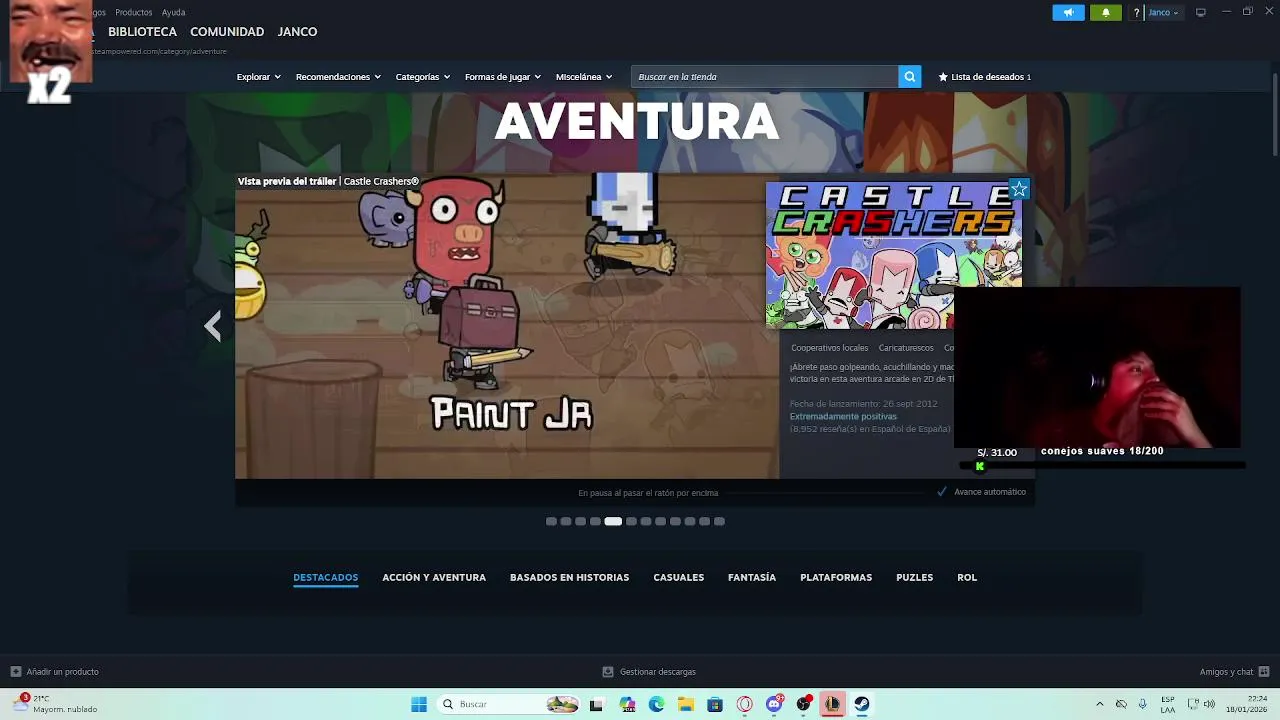The width and height of the screenshot is (1280, 720).
Task: Click the Caricaturescos tag
Action: (x=906, y=348)
